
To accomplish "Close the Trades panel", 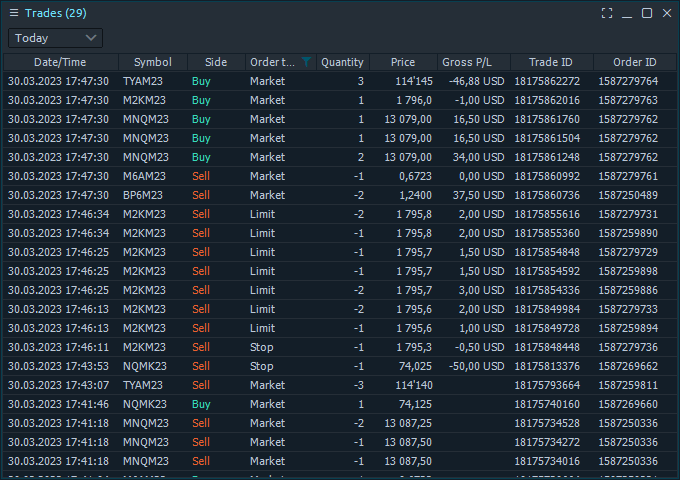I will pos(666,13).
